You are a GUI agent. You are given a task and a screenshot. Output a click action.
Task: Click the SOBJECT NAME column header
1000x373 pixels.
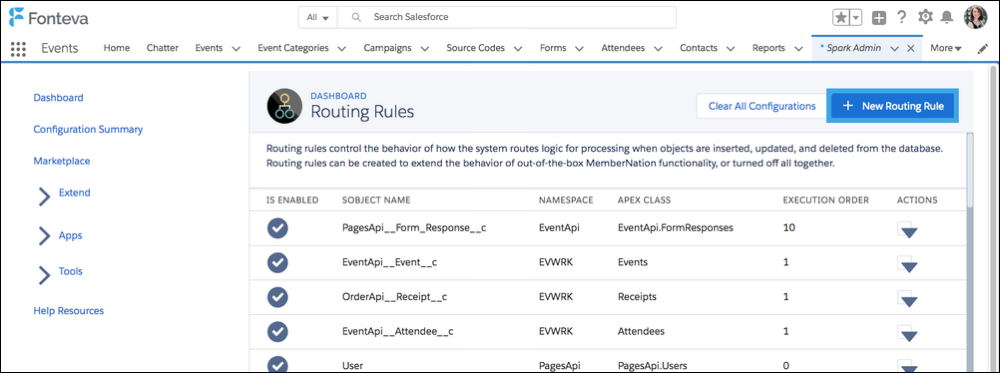[376, 200]
